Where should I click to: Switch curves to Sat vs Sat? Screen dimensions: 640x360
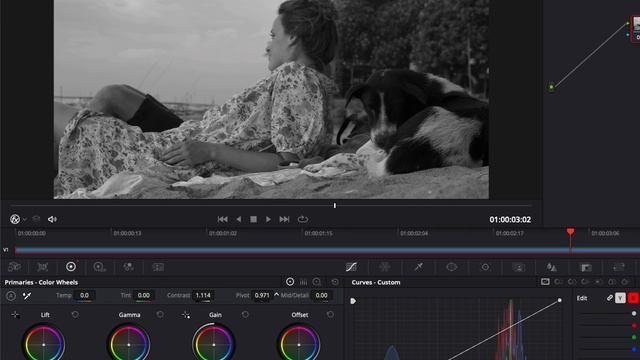coord(612,282)
